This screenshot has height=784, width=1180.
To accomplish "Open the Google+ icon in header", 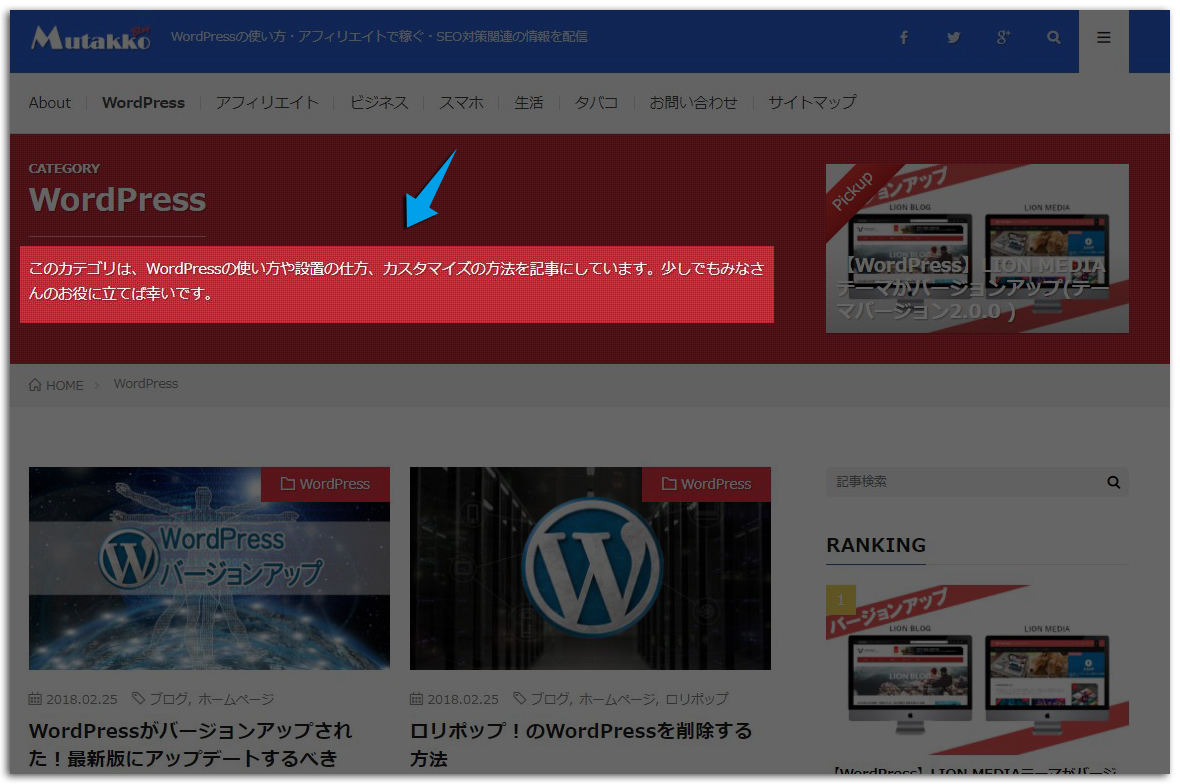I will click(1003, 37).
